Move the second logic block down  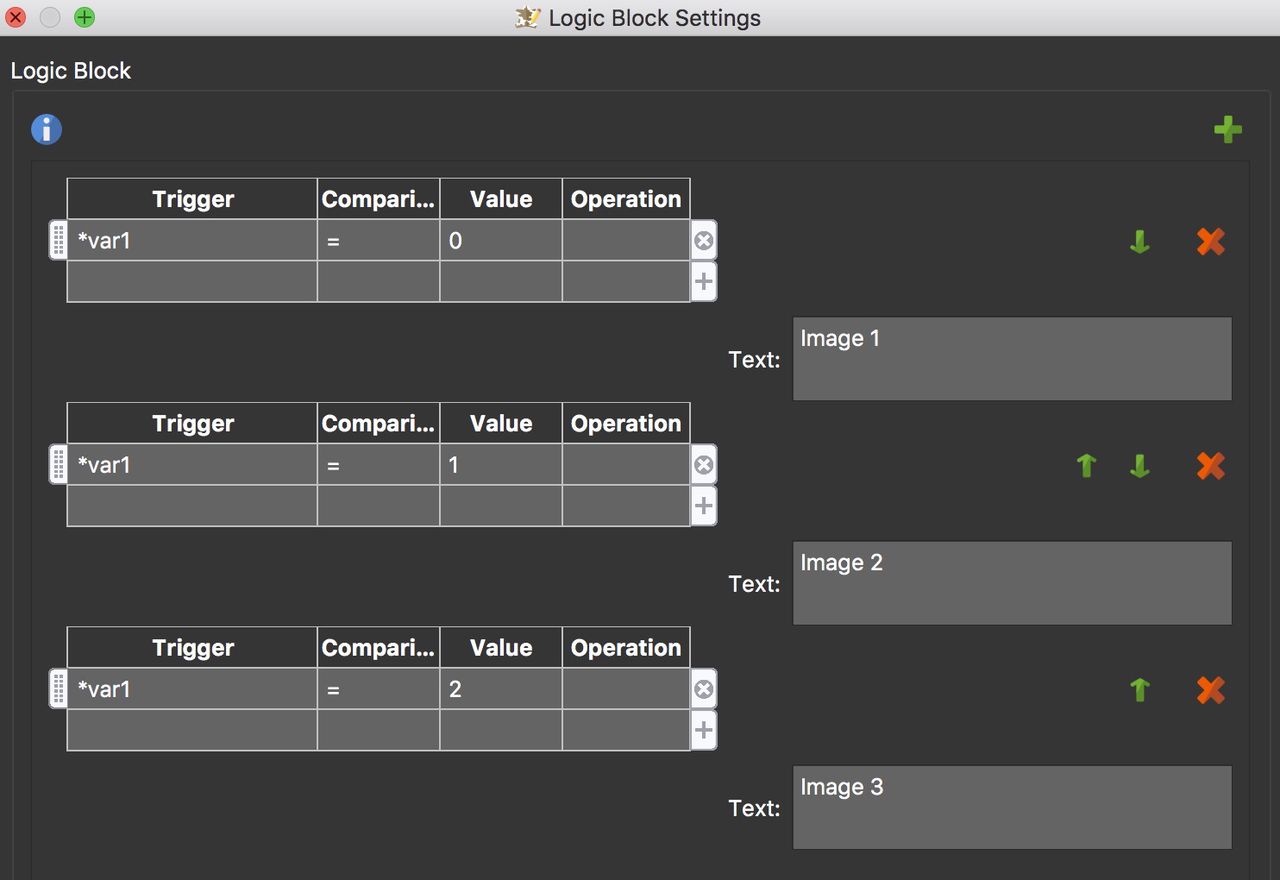pyautogui.click(x=1139, y=465)
